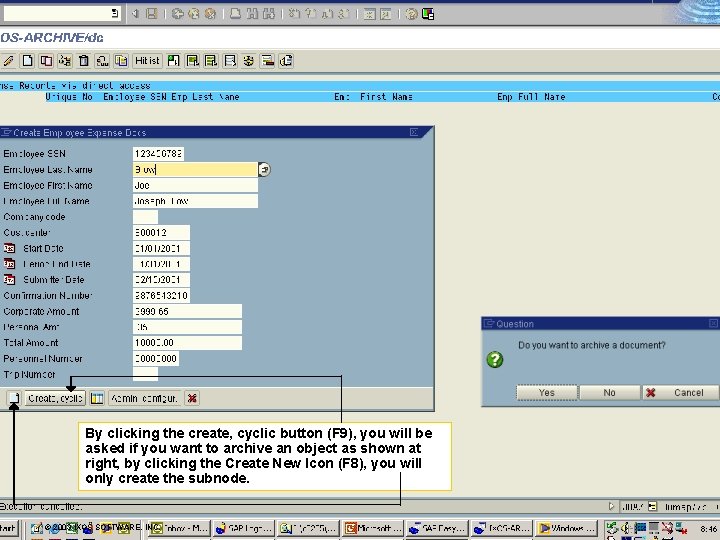Click the yellow Exit navigation icon
This screenshot has width=720, height=540.
coord(194,14)
